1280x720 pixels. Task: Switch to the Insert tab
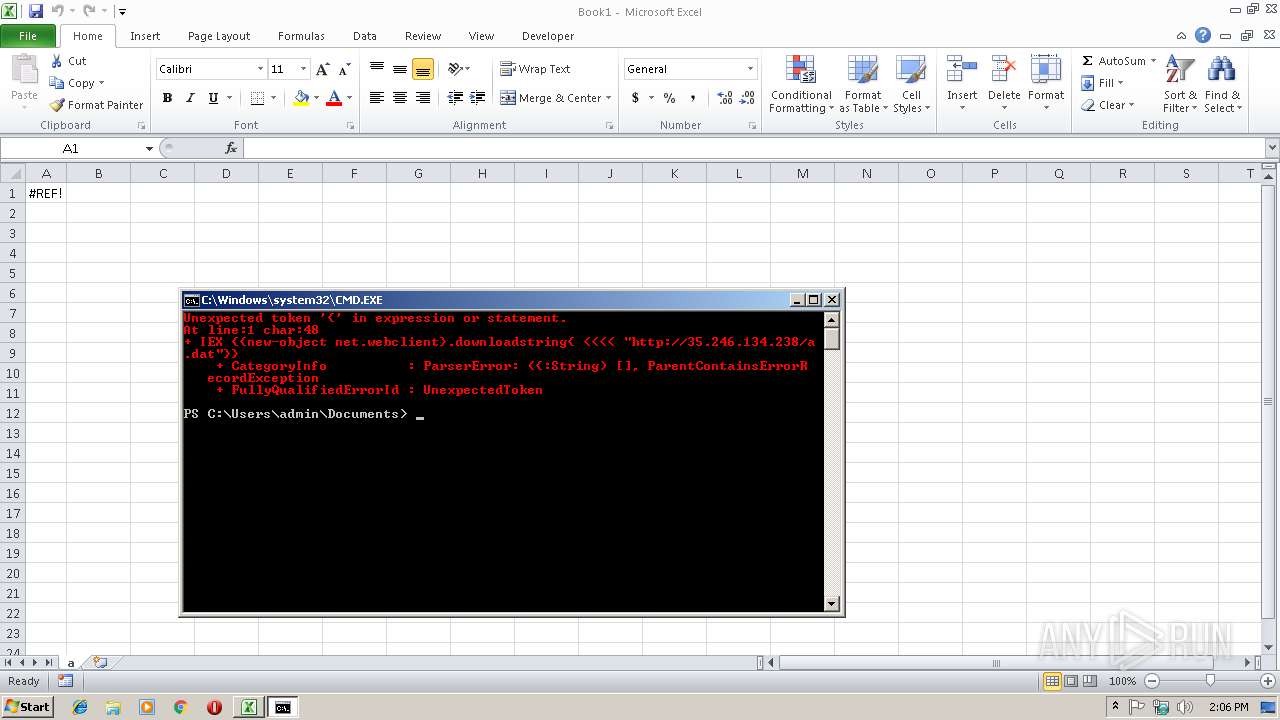[x=145, y=36]
